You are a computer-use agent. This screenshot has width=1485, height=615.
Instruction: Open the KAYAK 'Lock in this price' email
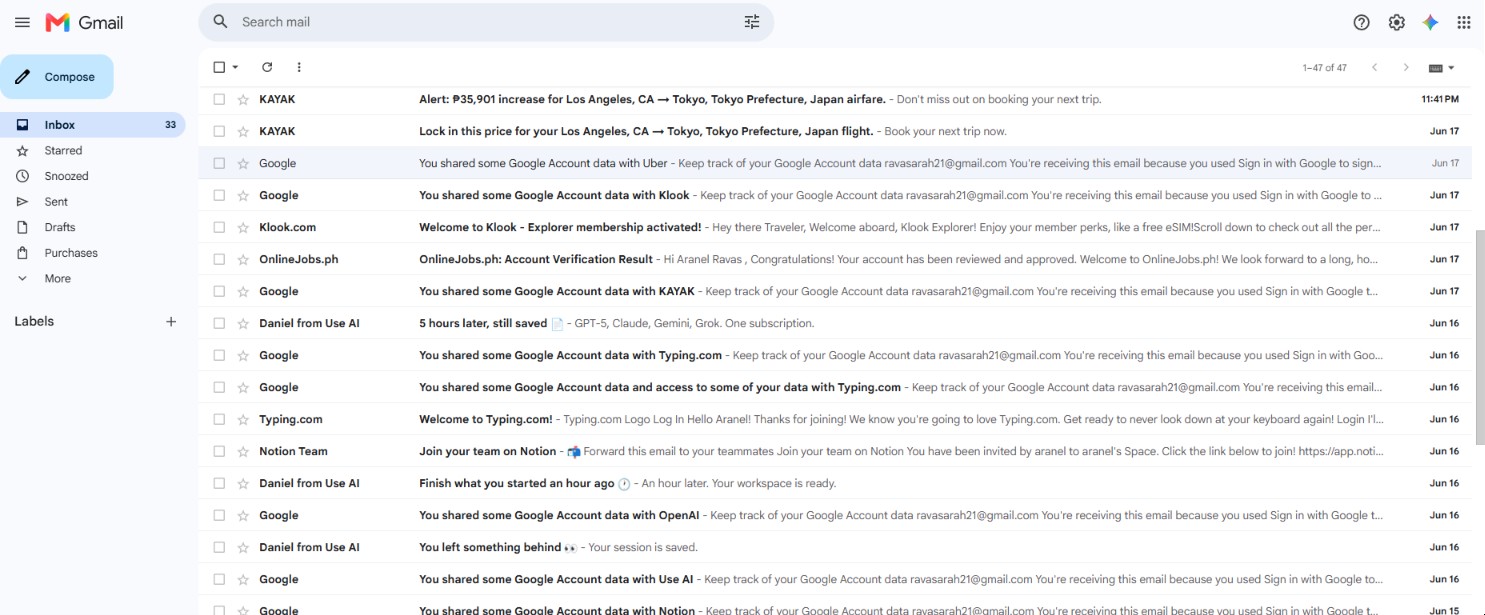click(835, 131)
